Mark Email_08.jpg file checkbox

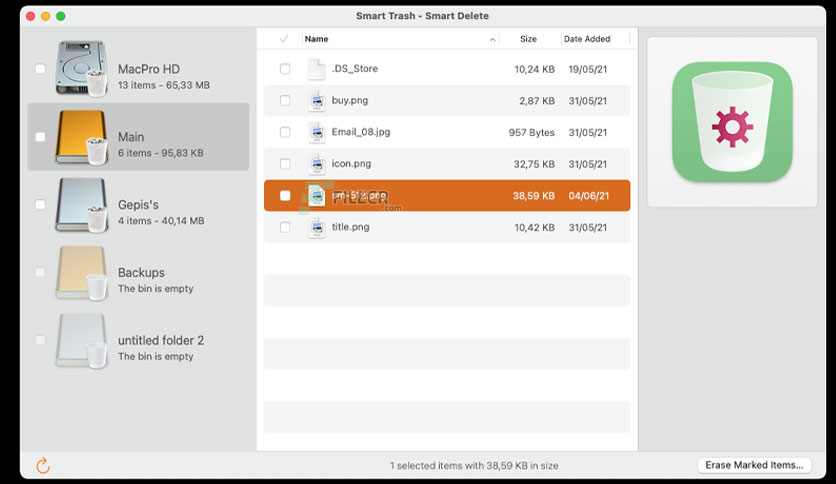285,132
